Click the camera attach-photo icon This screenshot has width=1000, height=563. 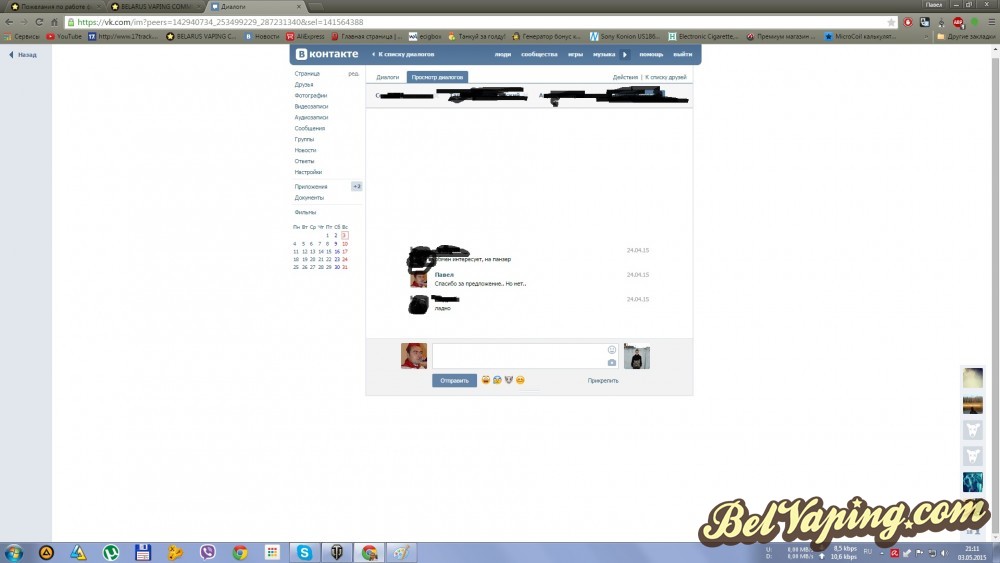coord(612,362)
